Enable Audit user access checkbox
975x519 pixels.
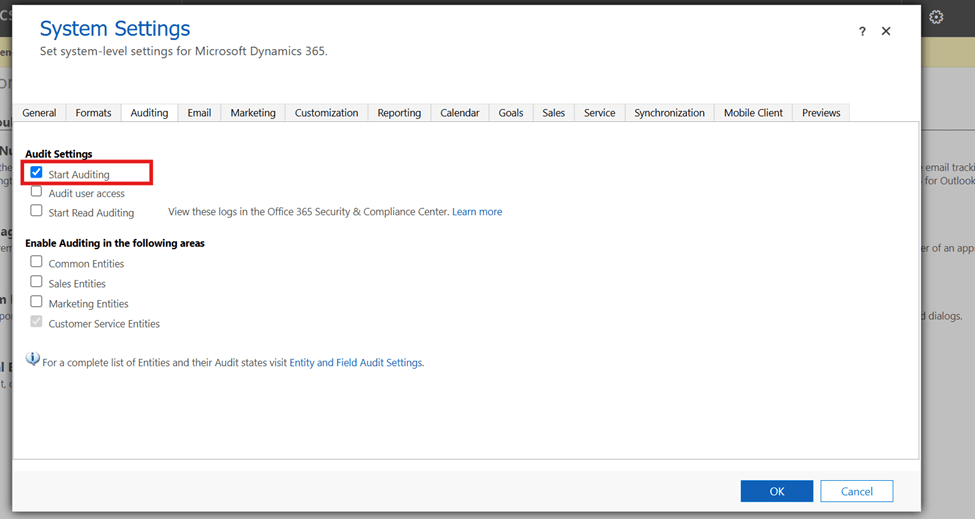[x=37, y=192]
